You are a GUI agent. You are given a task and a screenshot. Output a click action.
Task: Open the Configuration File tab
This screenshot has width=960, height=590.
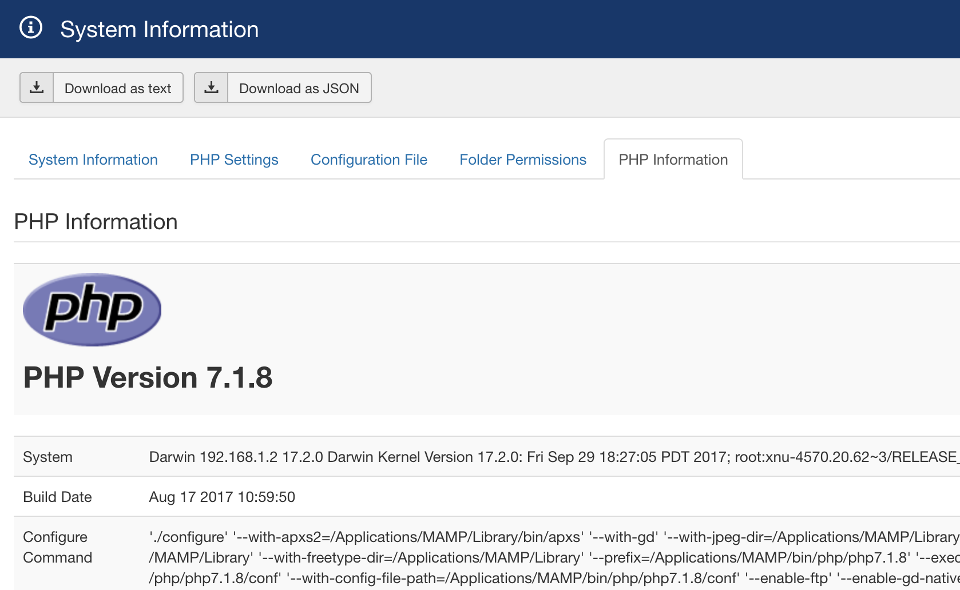click(369, 160)
